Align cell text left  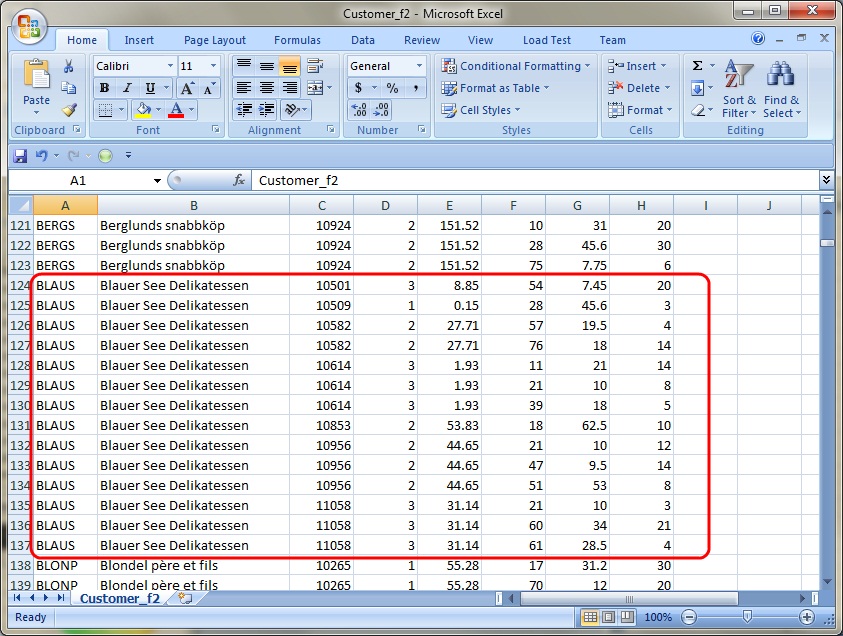click(244, 88)
